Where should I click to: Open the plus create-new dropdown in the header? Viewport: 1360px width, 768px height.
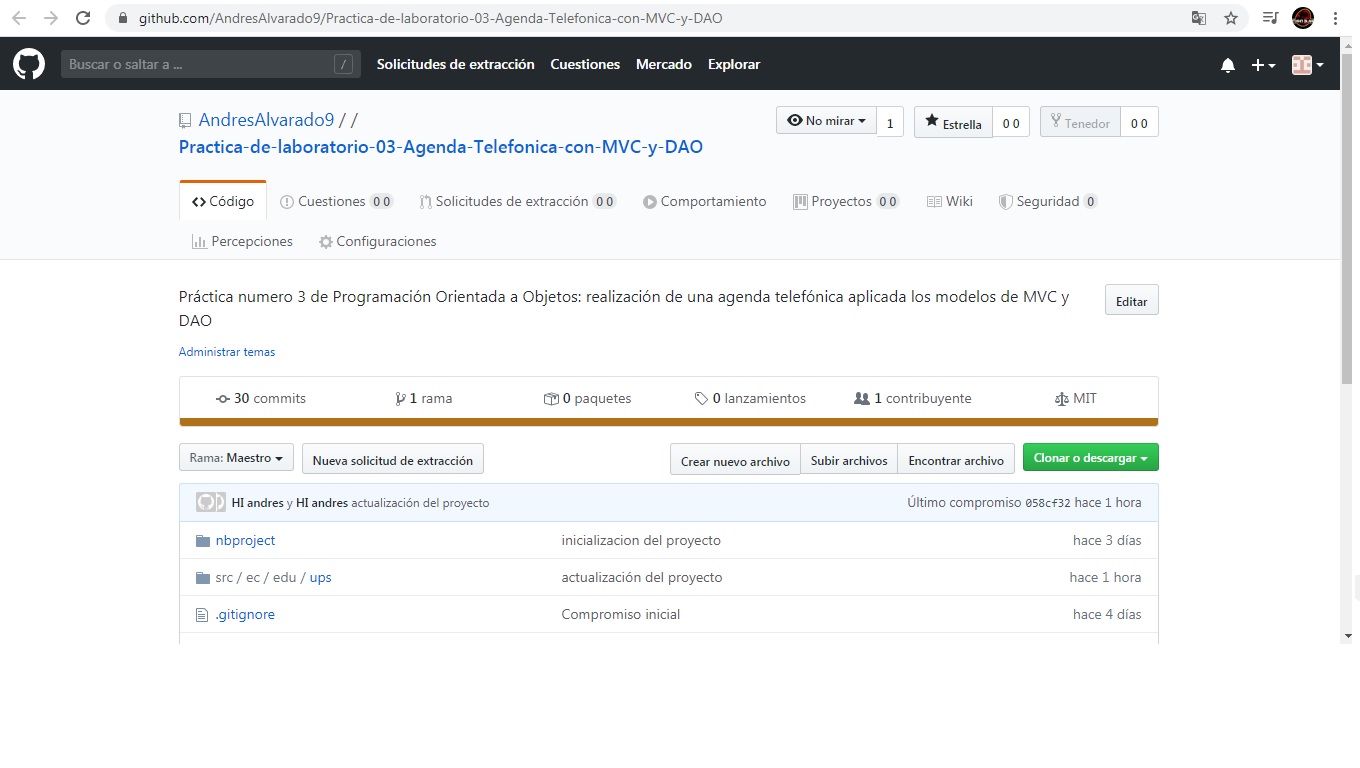coord(1262,64)
